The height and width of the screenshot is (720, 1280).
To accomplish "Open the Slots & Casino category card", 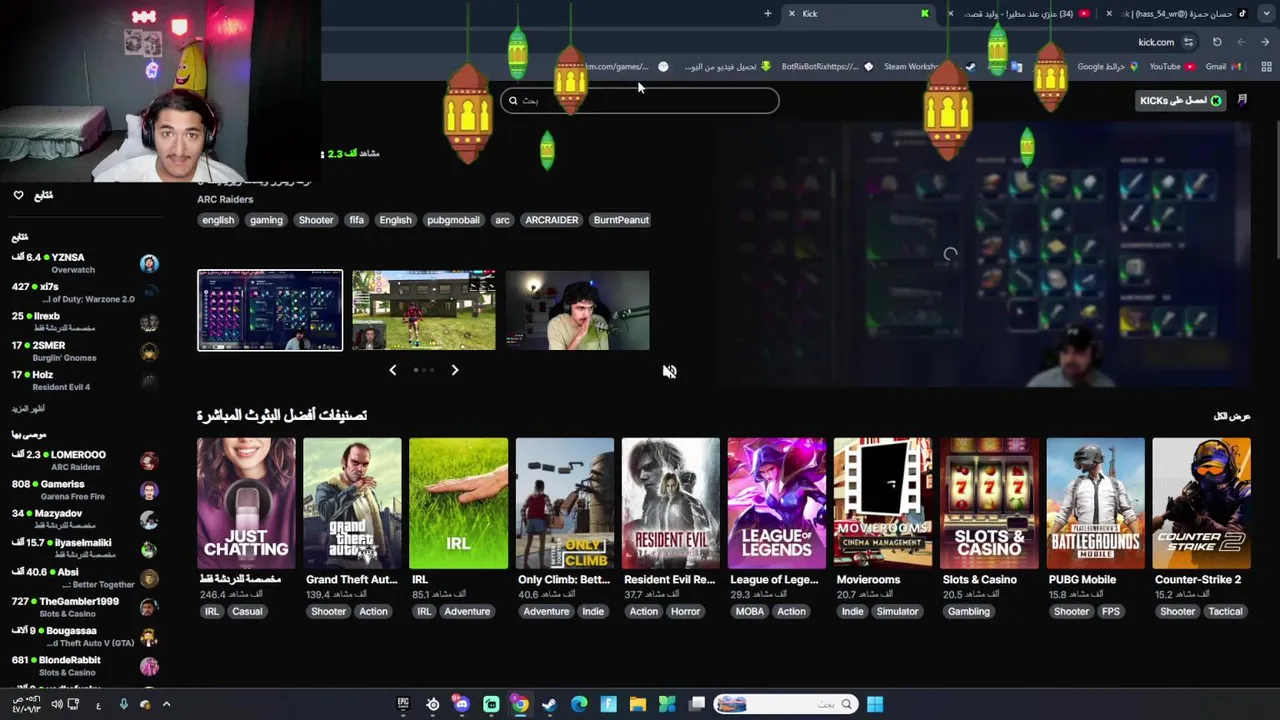I will [989, 503].
